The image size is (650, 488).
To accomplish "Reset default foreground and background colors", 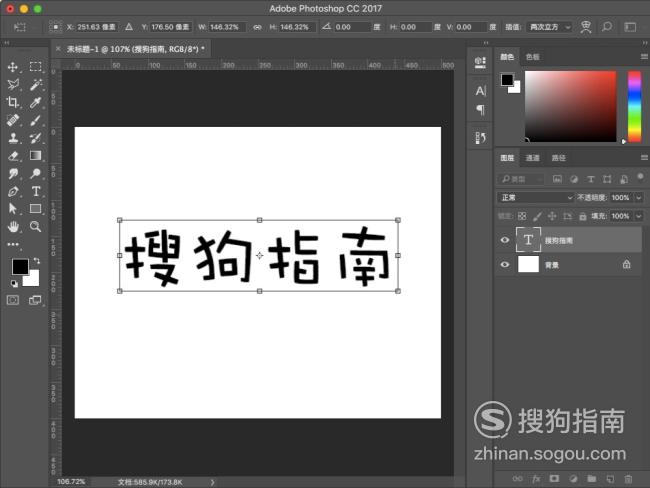I will click(15, 284).
